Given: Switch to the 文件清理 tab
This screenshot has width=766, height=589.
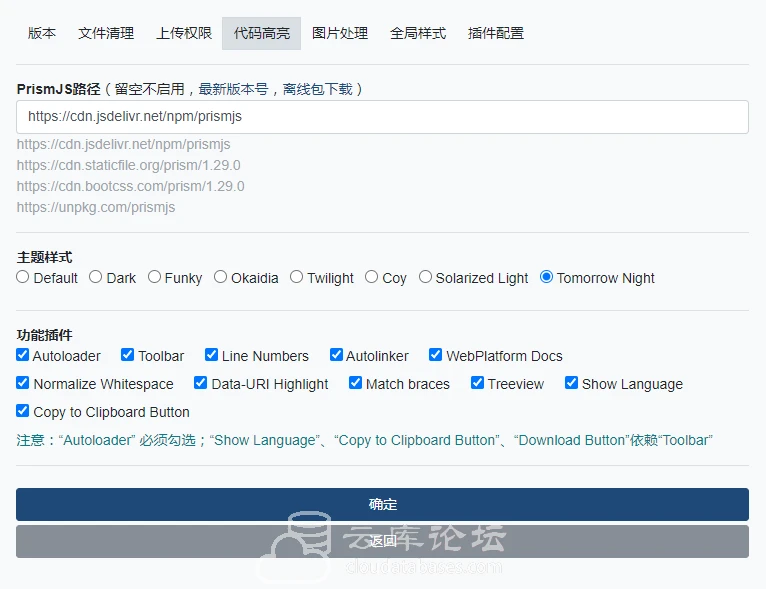Looking at the screenshot, I should tap(106, 33).
